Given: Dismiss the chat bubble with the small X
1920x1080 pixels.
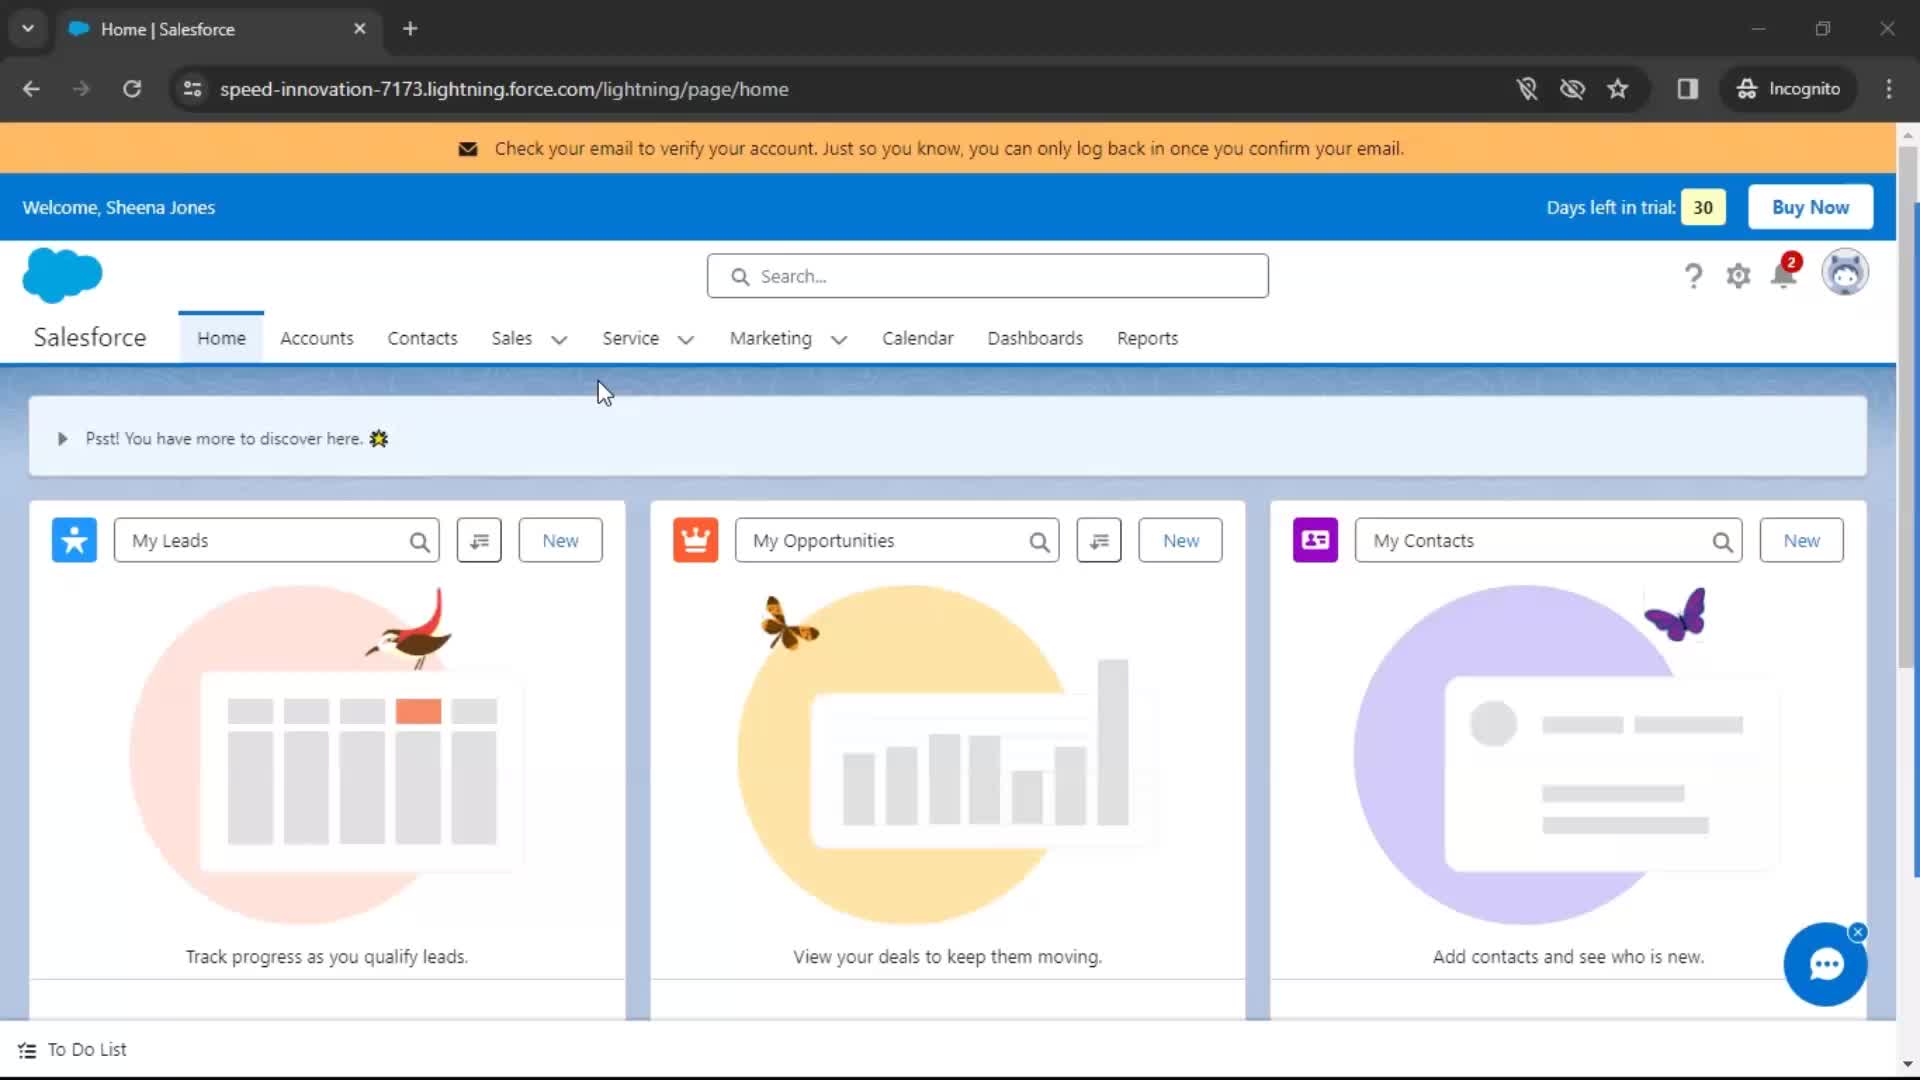Looking at the screenshot, I should [x=1857, y=932].
